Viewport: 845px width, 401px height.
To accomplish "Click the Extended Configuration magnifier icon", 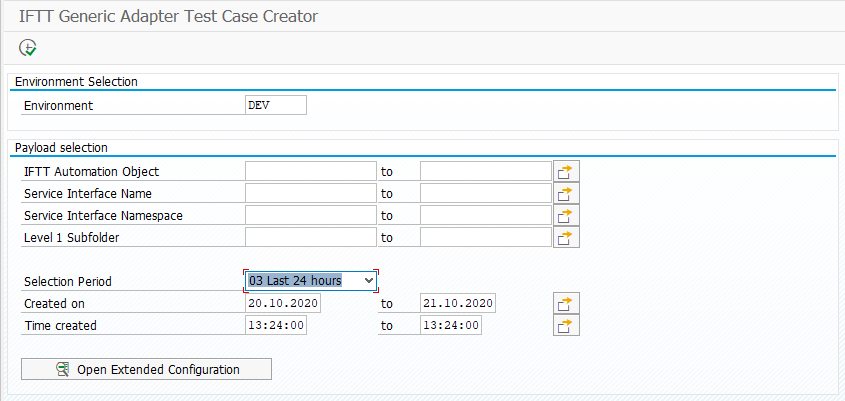I will point(63,369).
